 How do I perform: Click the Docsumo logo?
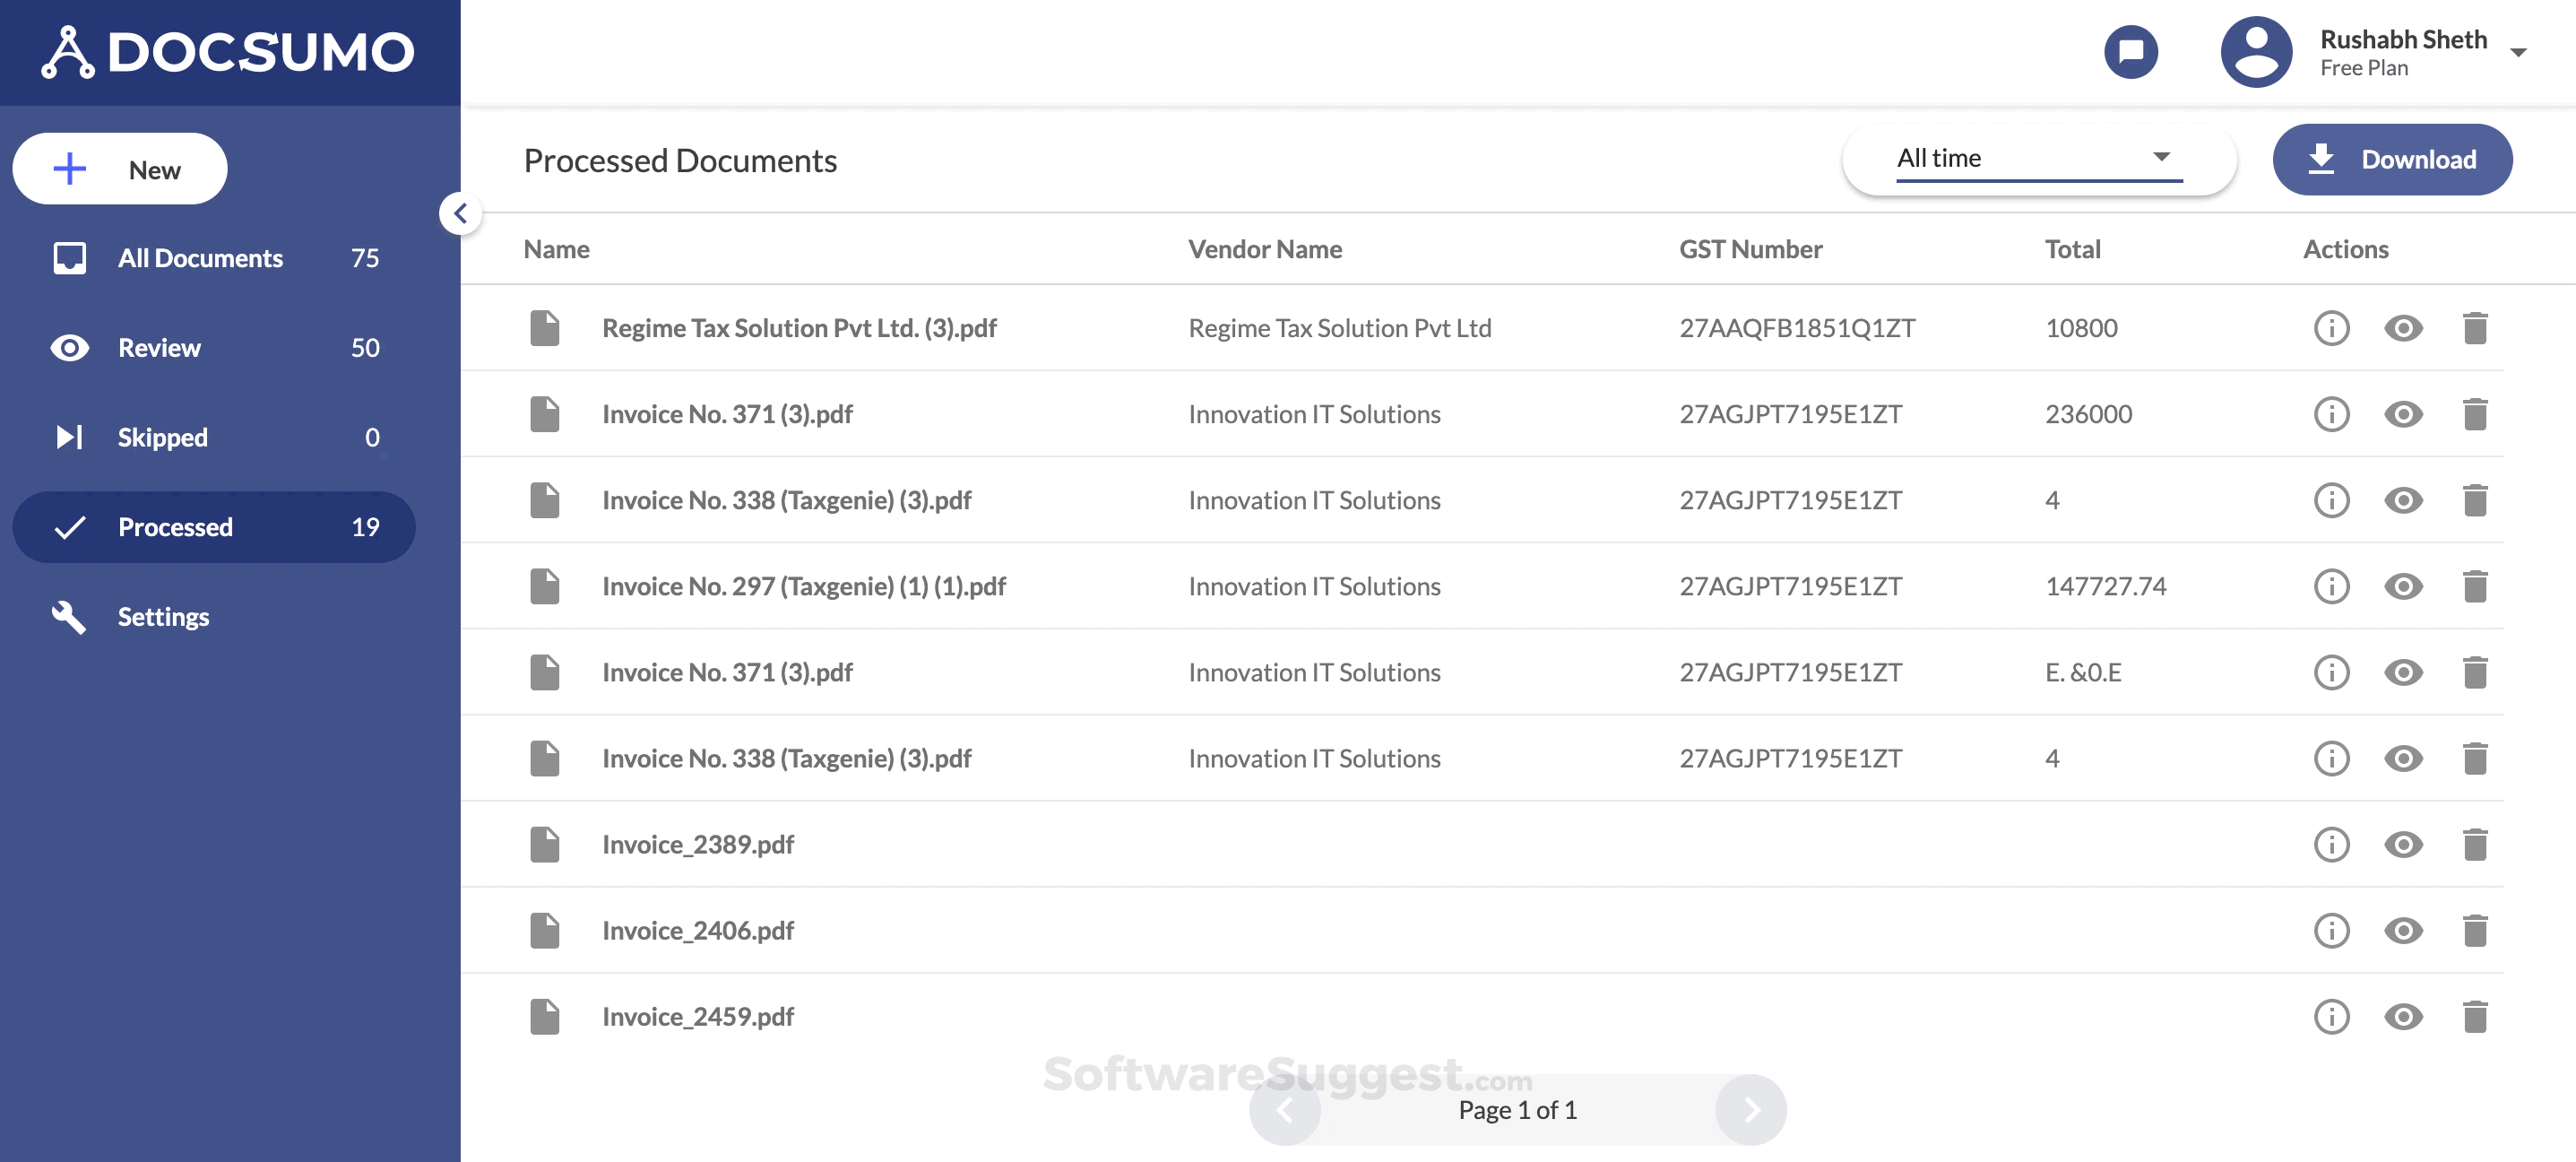[228, 52]
